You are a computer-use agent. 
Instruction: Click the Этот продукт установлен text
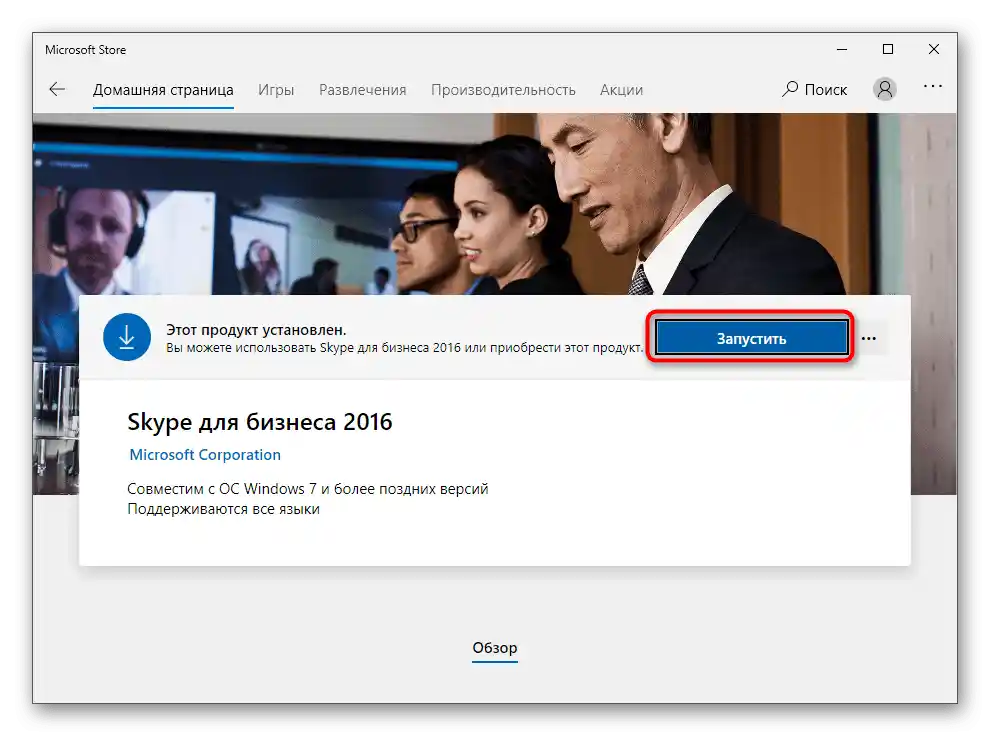tap(256, 329)
